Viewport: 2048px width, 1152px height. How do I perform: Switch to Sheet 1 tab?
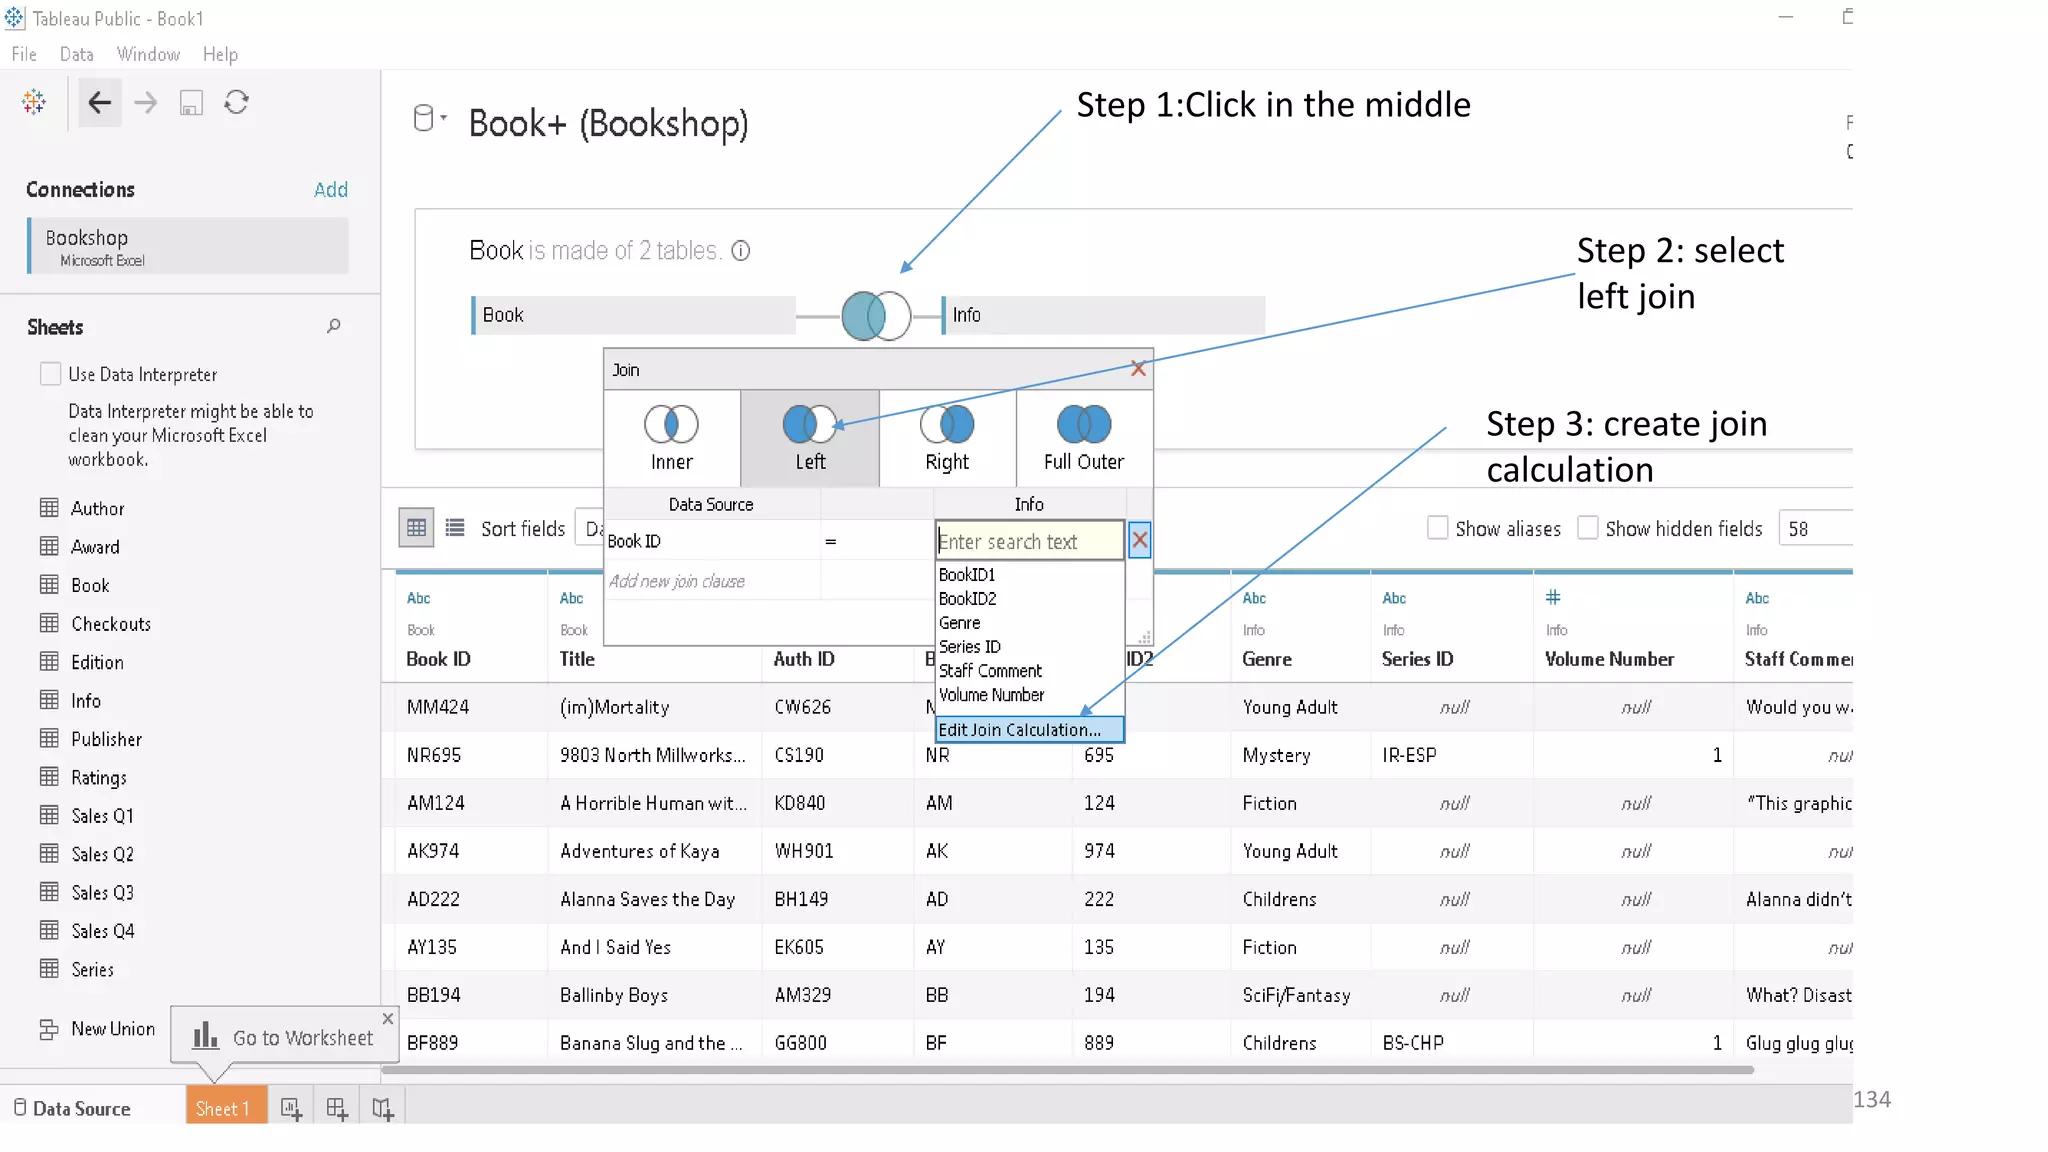226,1107
